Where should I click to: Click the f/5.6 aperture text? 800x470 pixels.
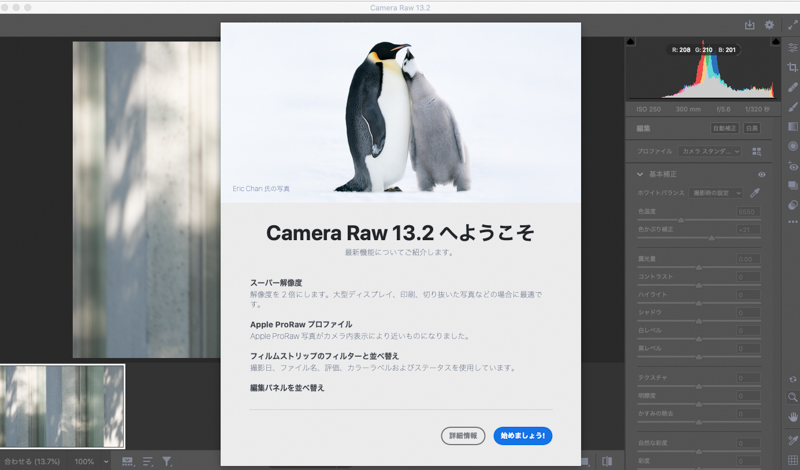pyautogui.click(x=723, y=109)
